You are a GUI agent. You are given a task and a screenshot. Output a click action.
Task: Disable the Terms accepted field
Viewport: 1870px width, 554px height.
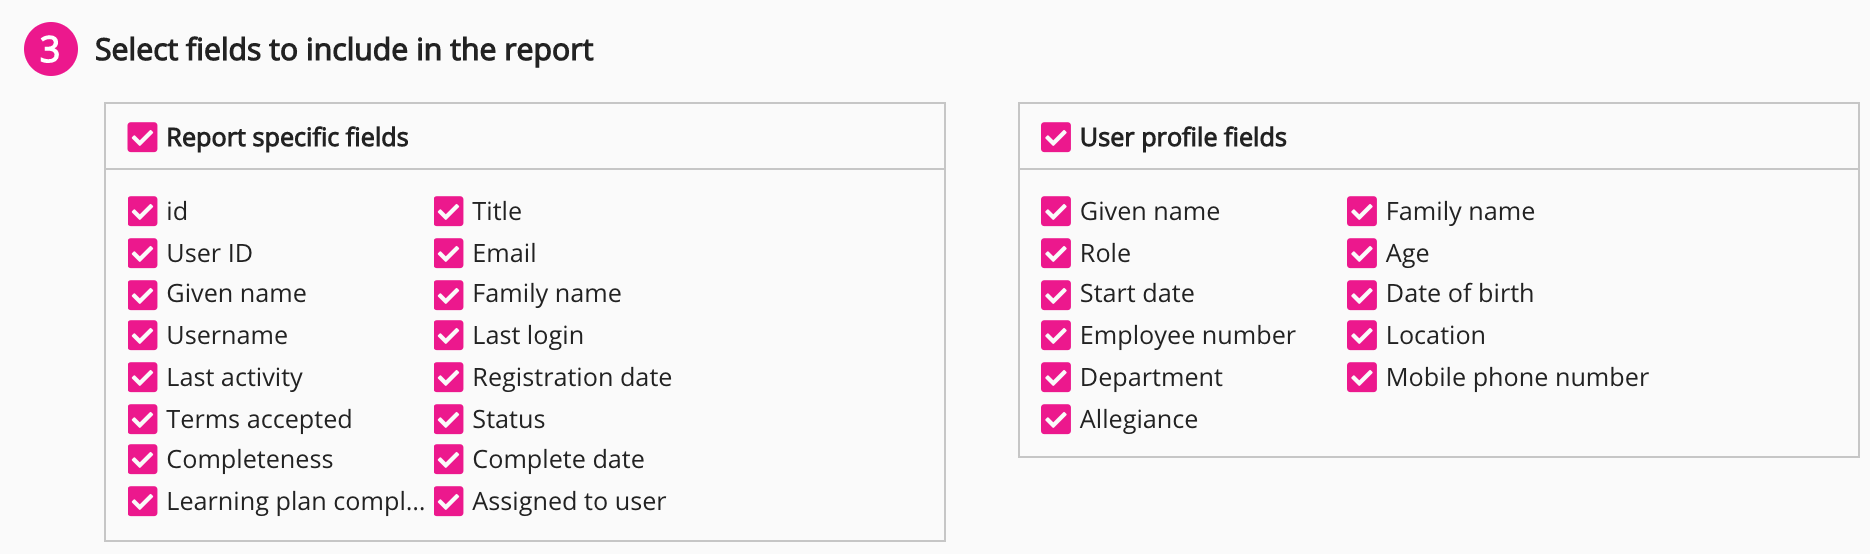tap(143, 419)
